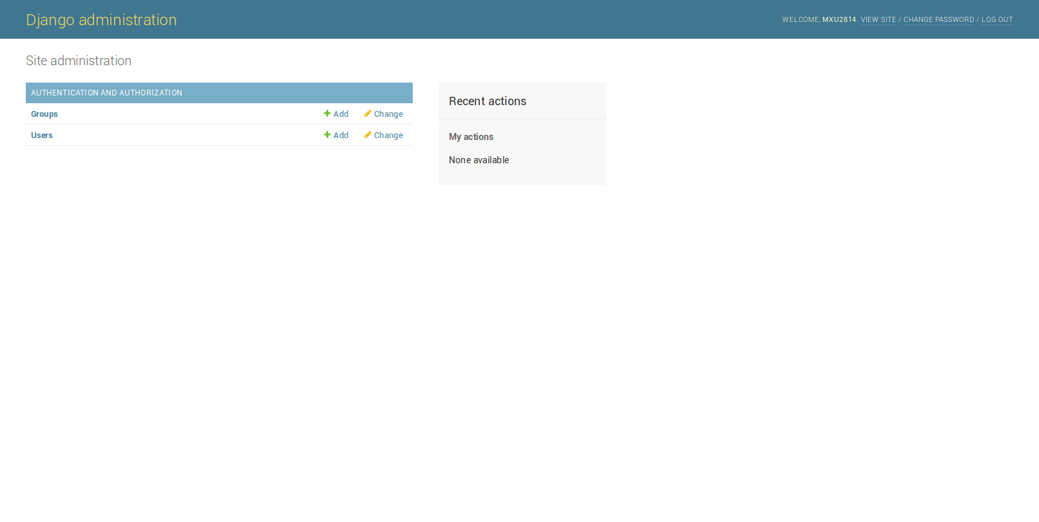Screen dimensions: 1039x522
Task: Click the yellow pencil icon in Groups row
Action: (x=368, y=114)
